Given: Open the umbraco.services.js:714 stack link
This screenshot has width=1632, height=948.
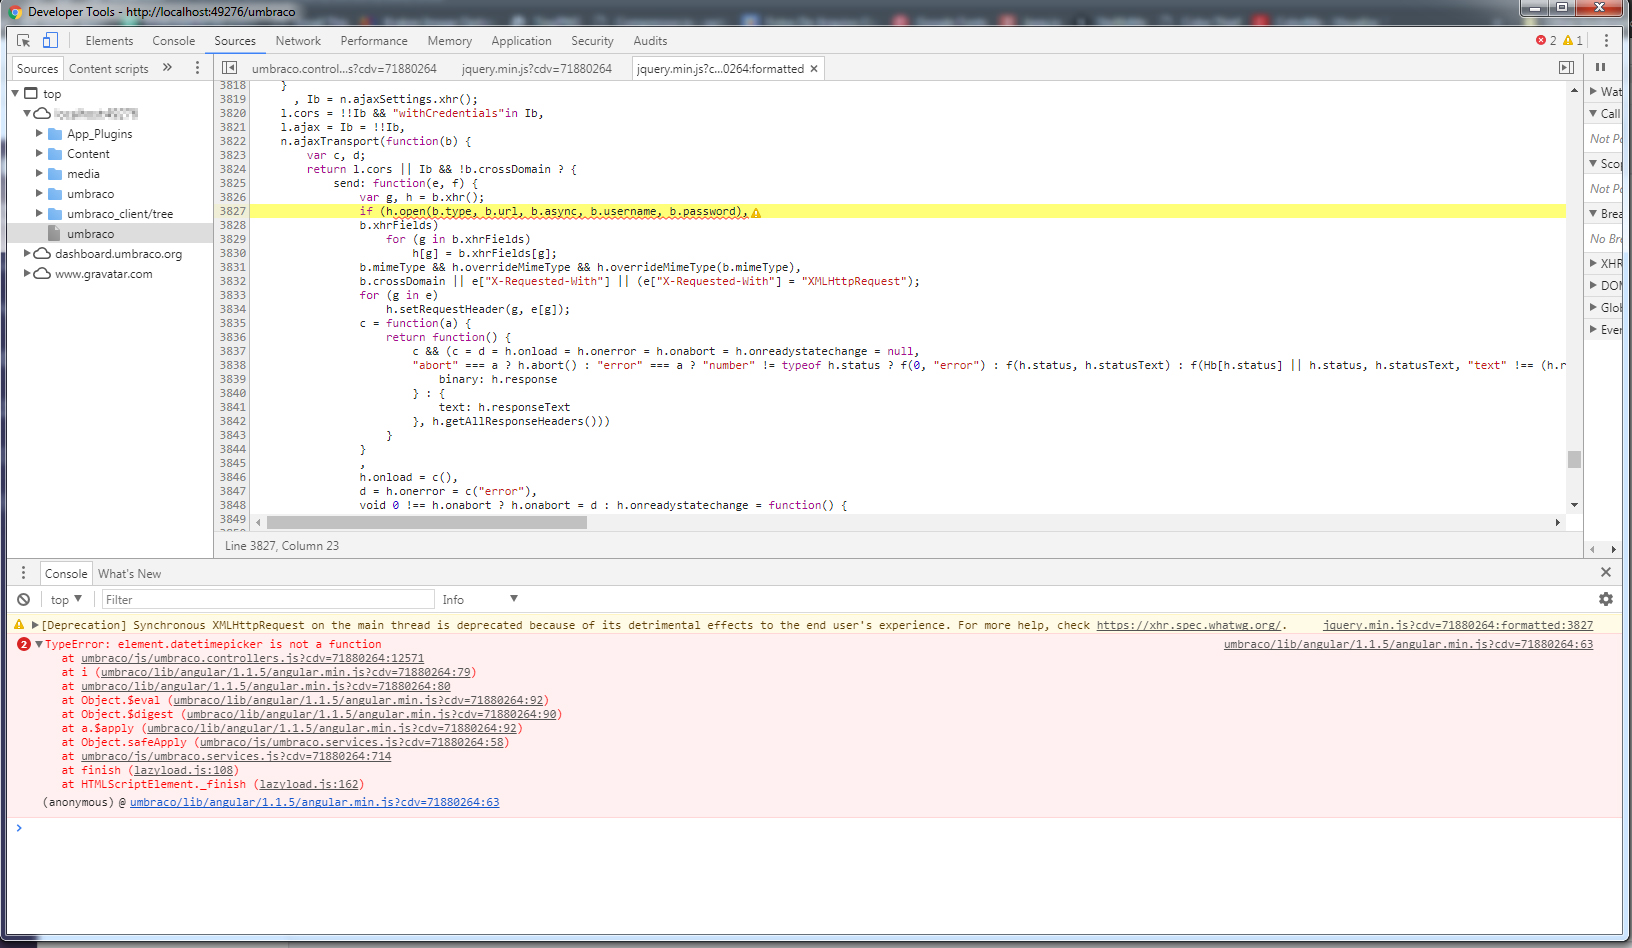Looking at the screenshot, I should pos(236,756).
